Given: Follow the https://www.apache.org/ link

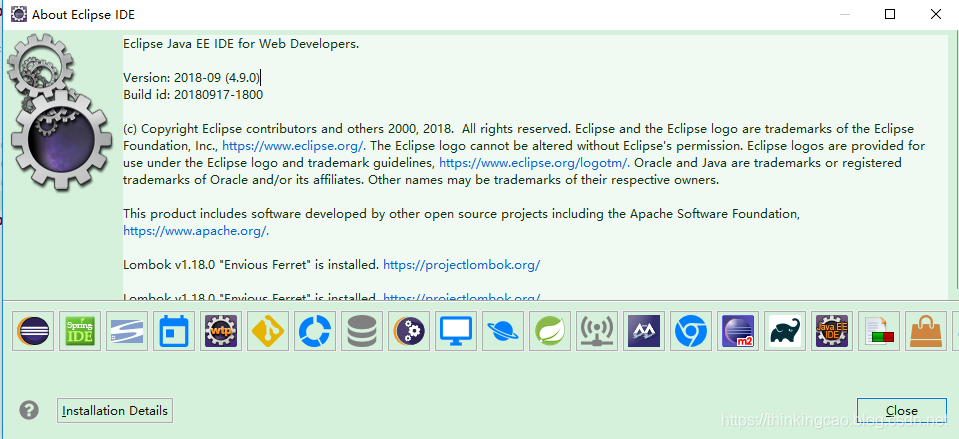Looking at the screenshot, I should coord(196,231).
